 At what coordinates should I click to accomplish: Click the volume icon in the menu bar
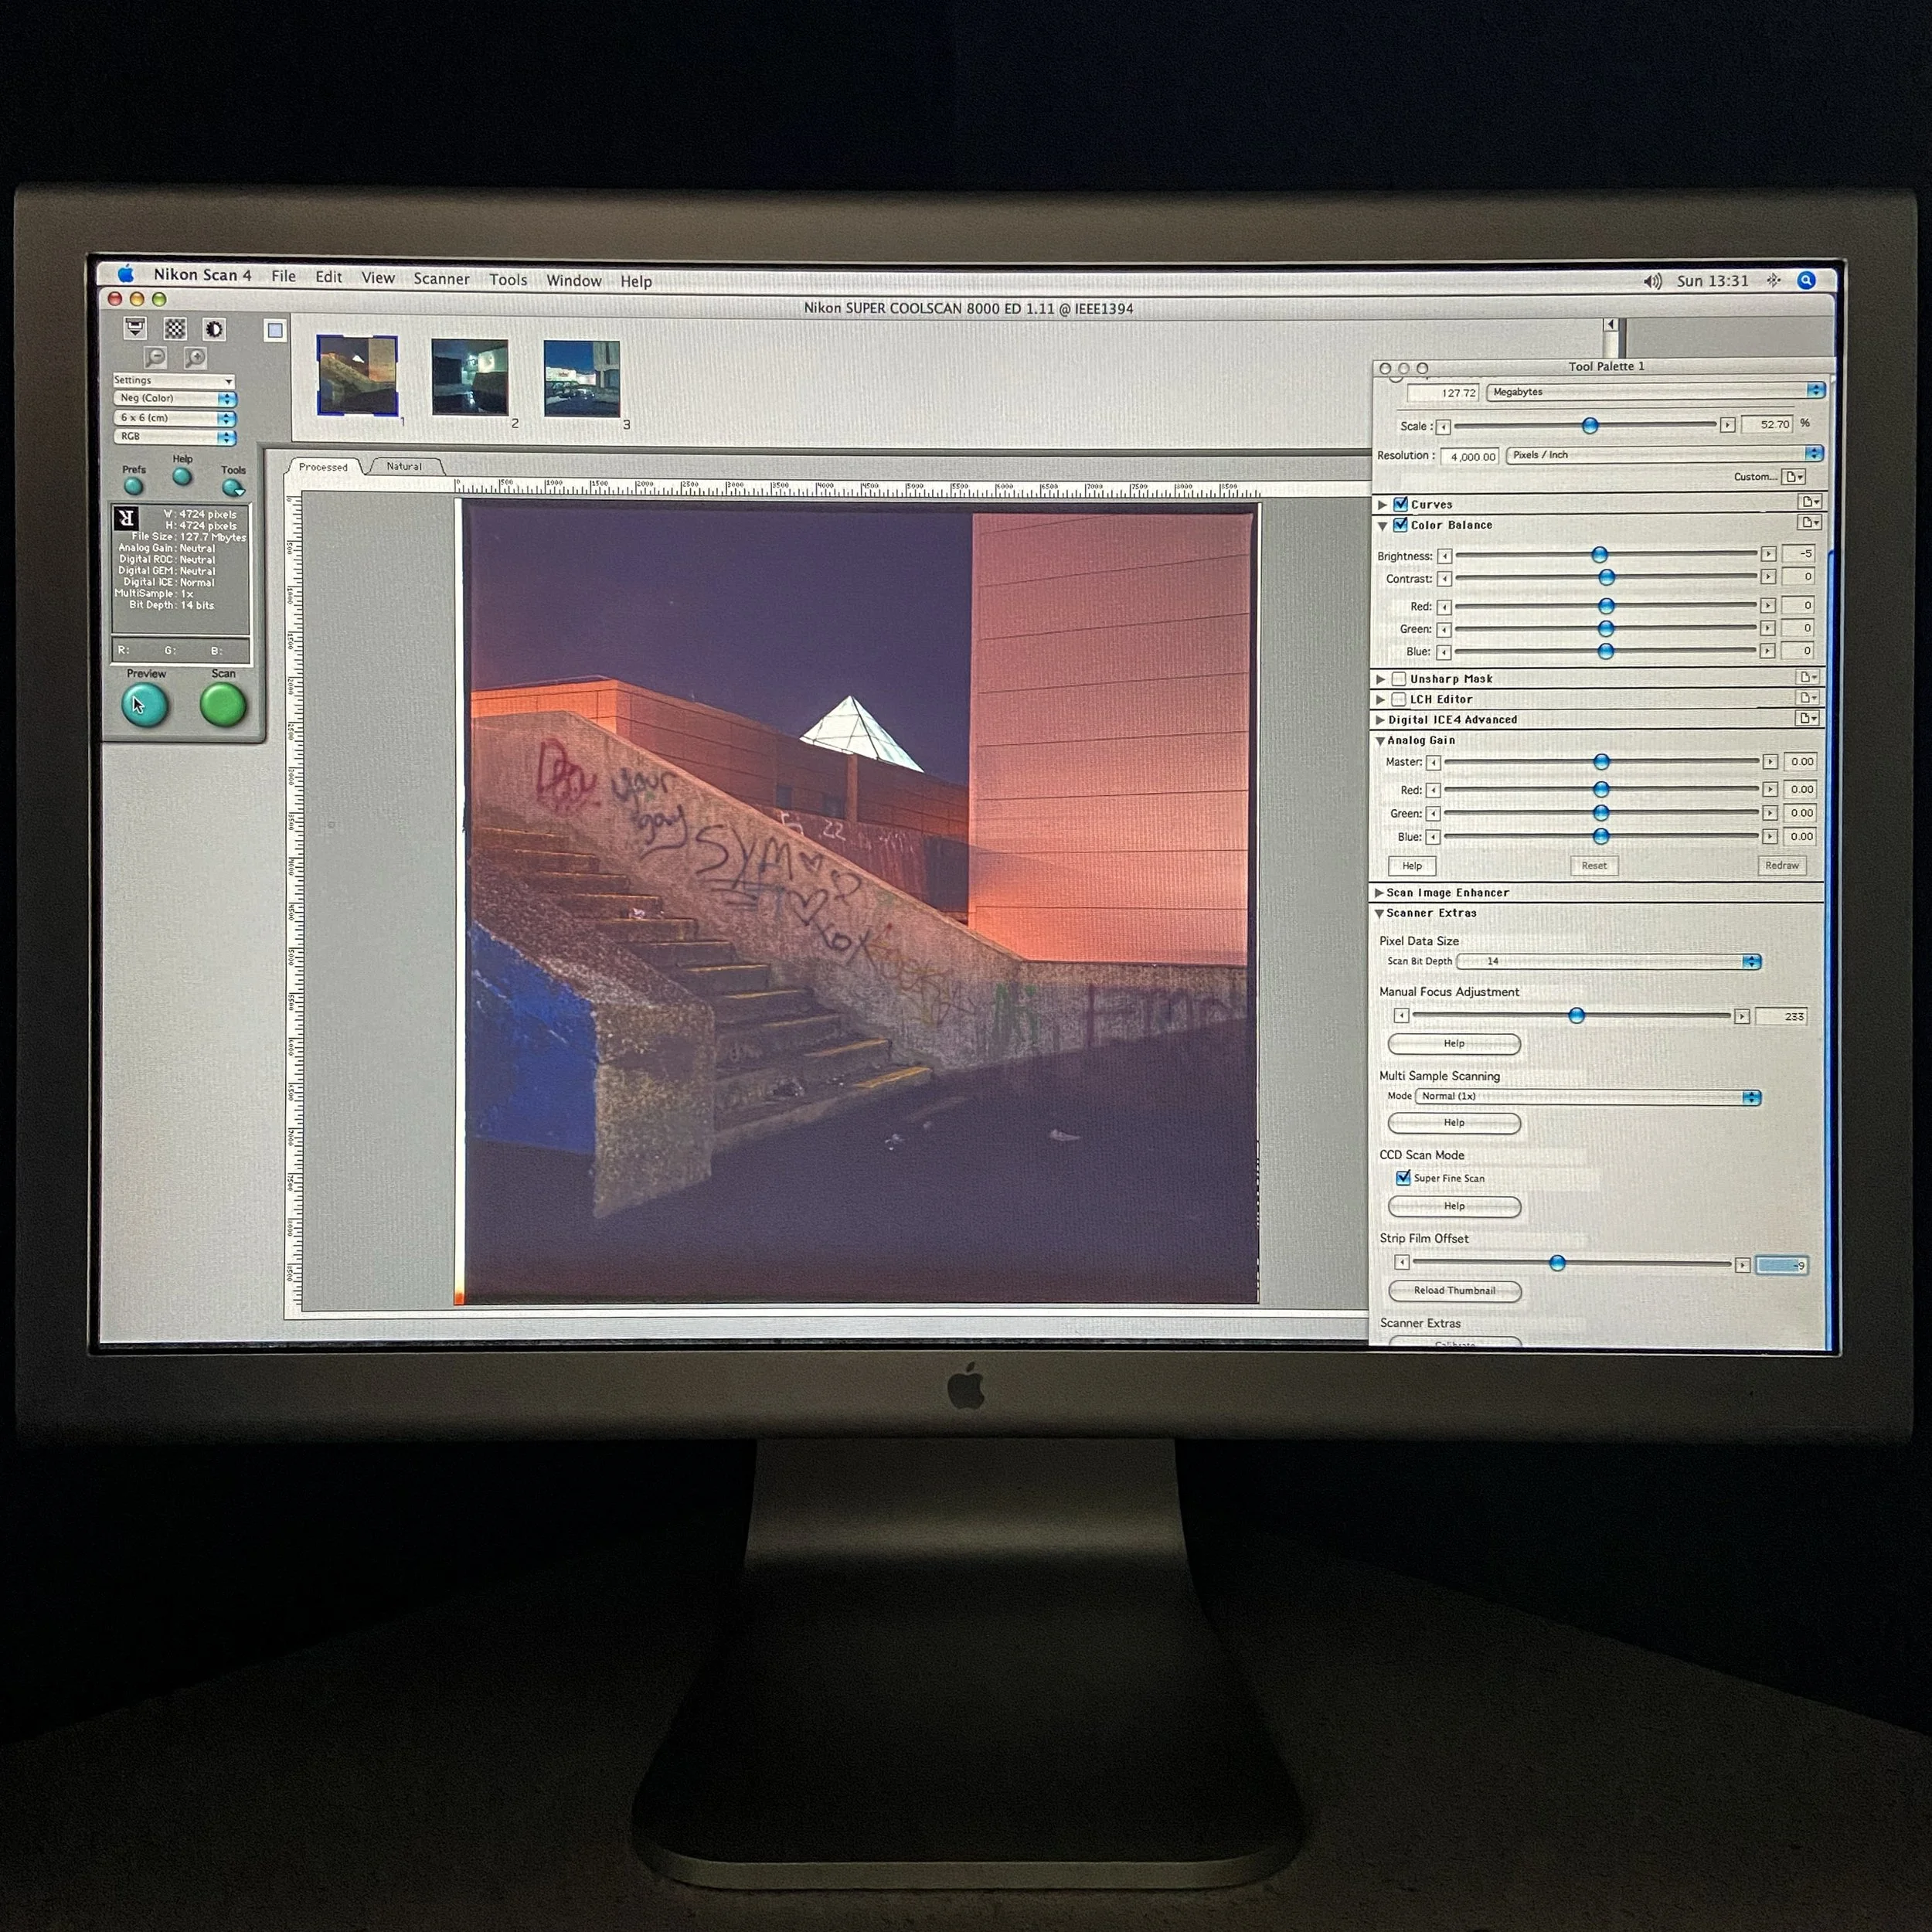click(1652, 281)
